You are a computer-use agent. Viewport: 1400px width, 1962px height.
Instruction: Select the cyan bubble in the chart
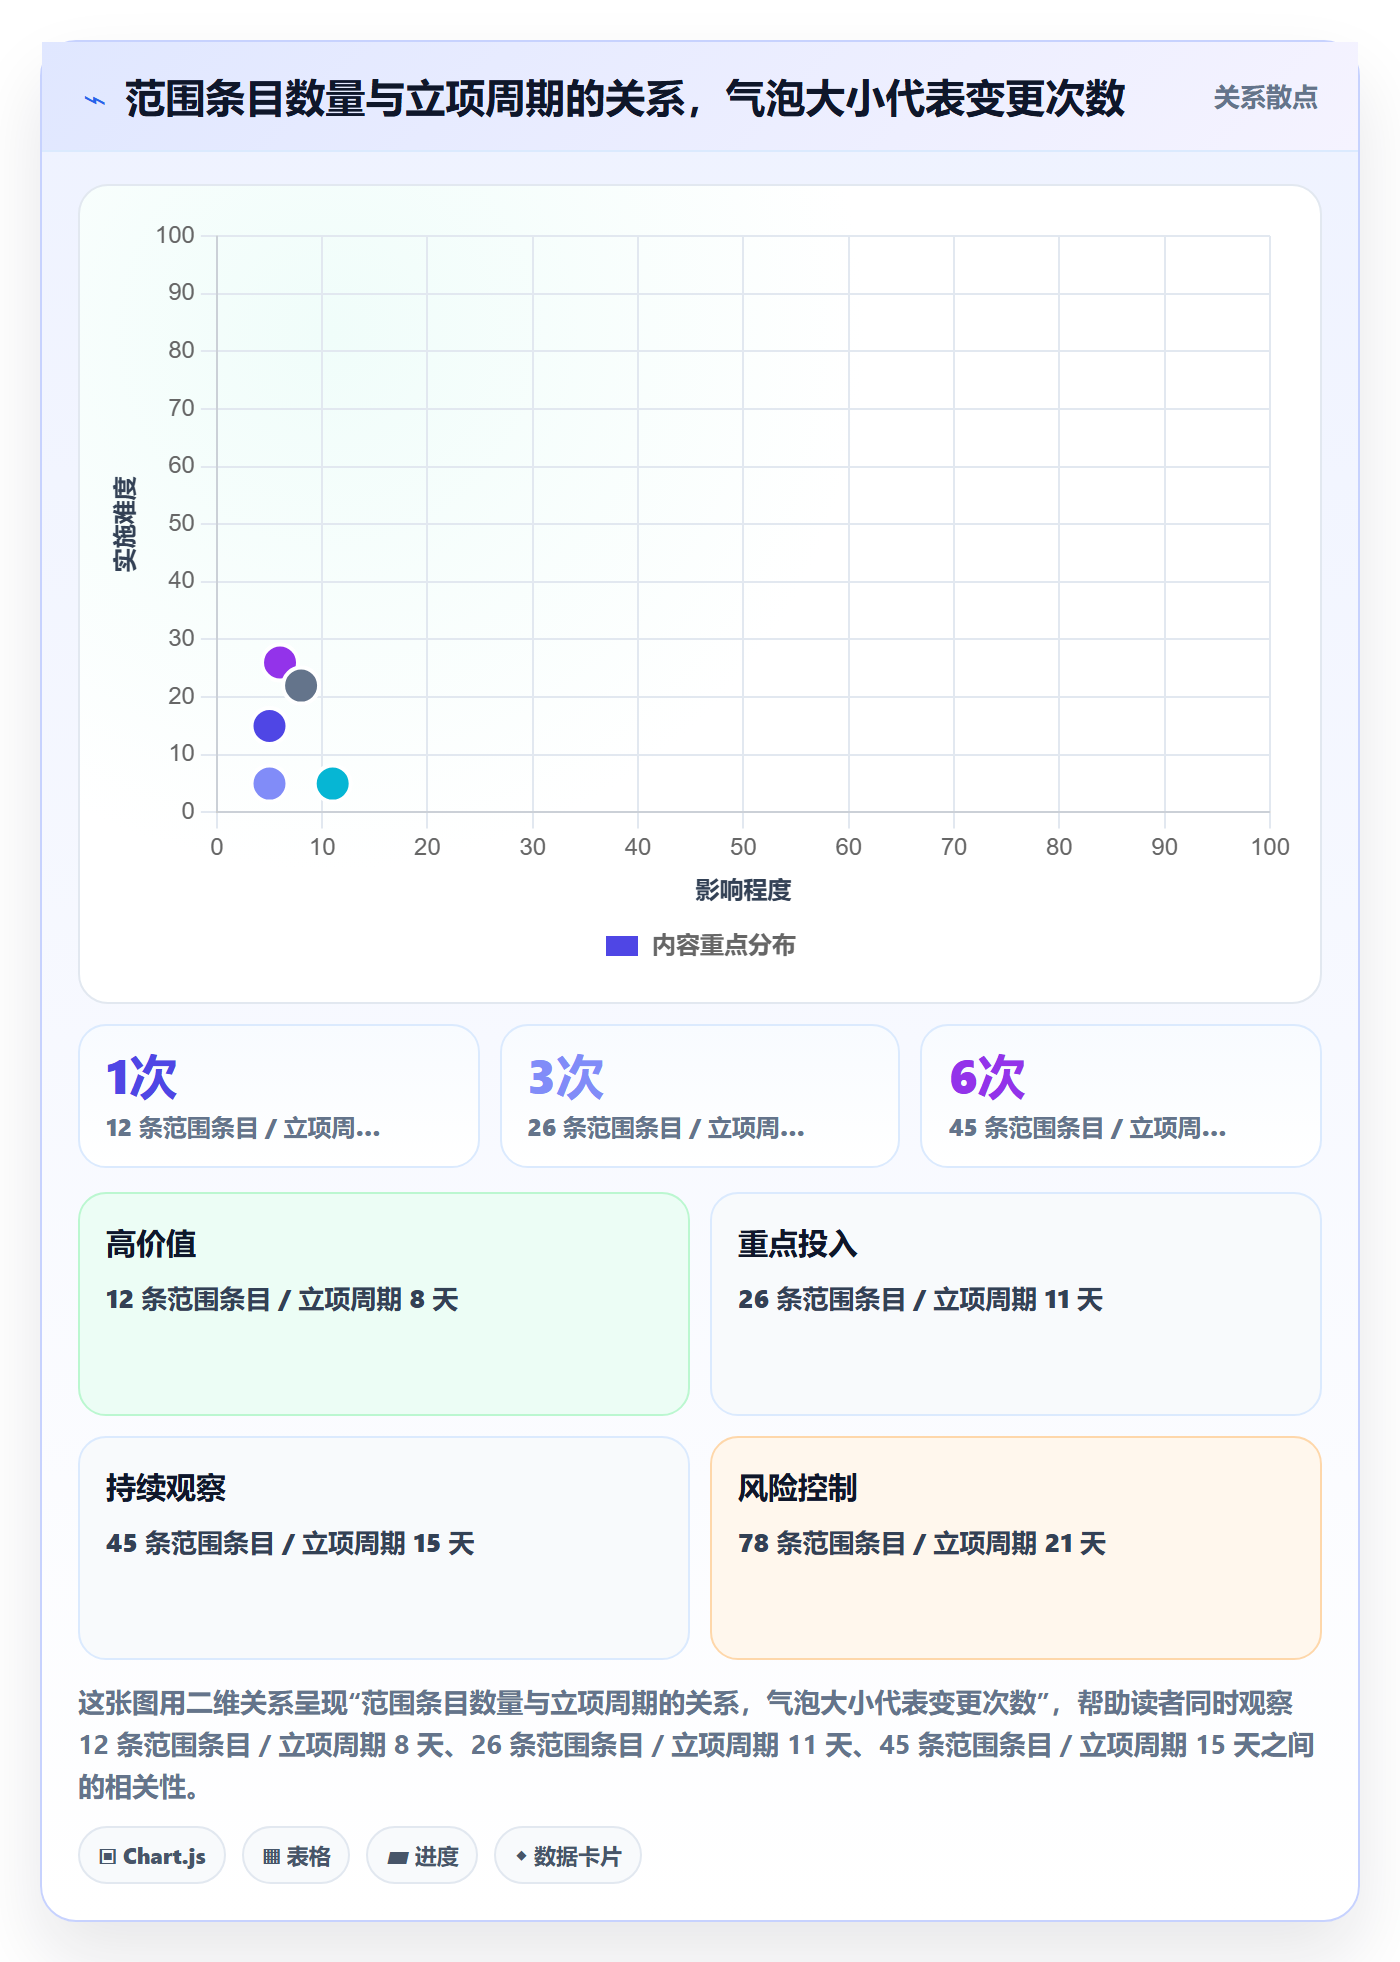pos(333,783)
